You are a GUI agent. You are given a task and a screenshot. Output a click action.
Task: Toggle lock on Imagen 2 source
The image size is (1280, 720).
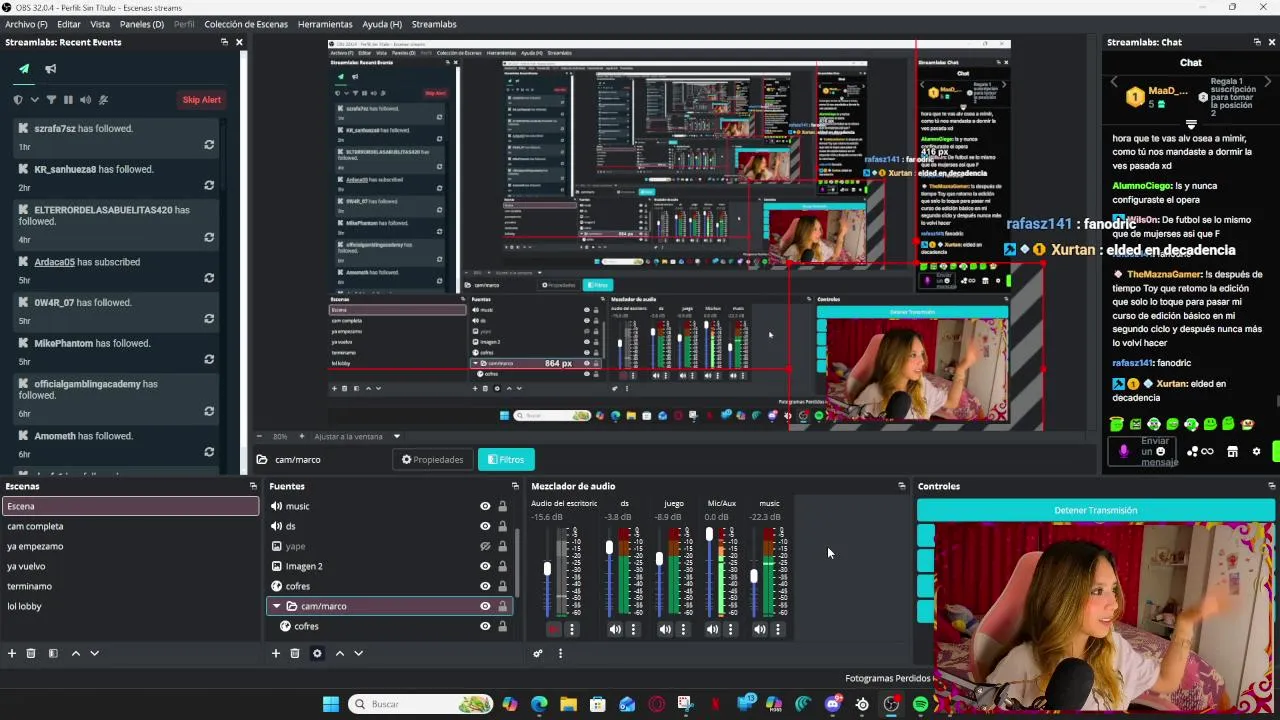tap(502, 566)
